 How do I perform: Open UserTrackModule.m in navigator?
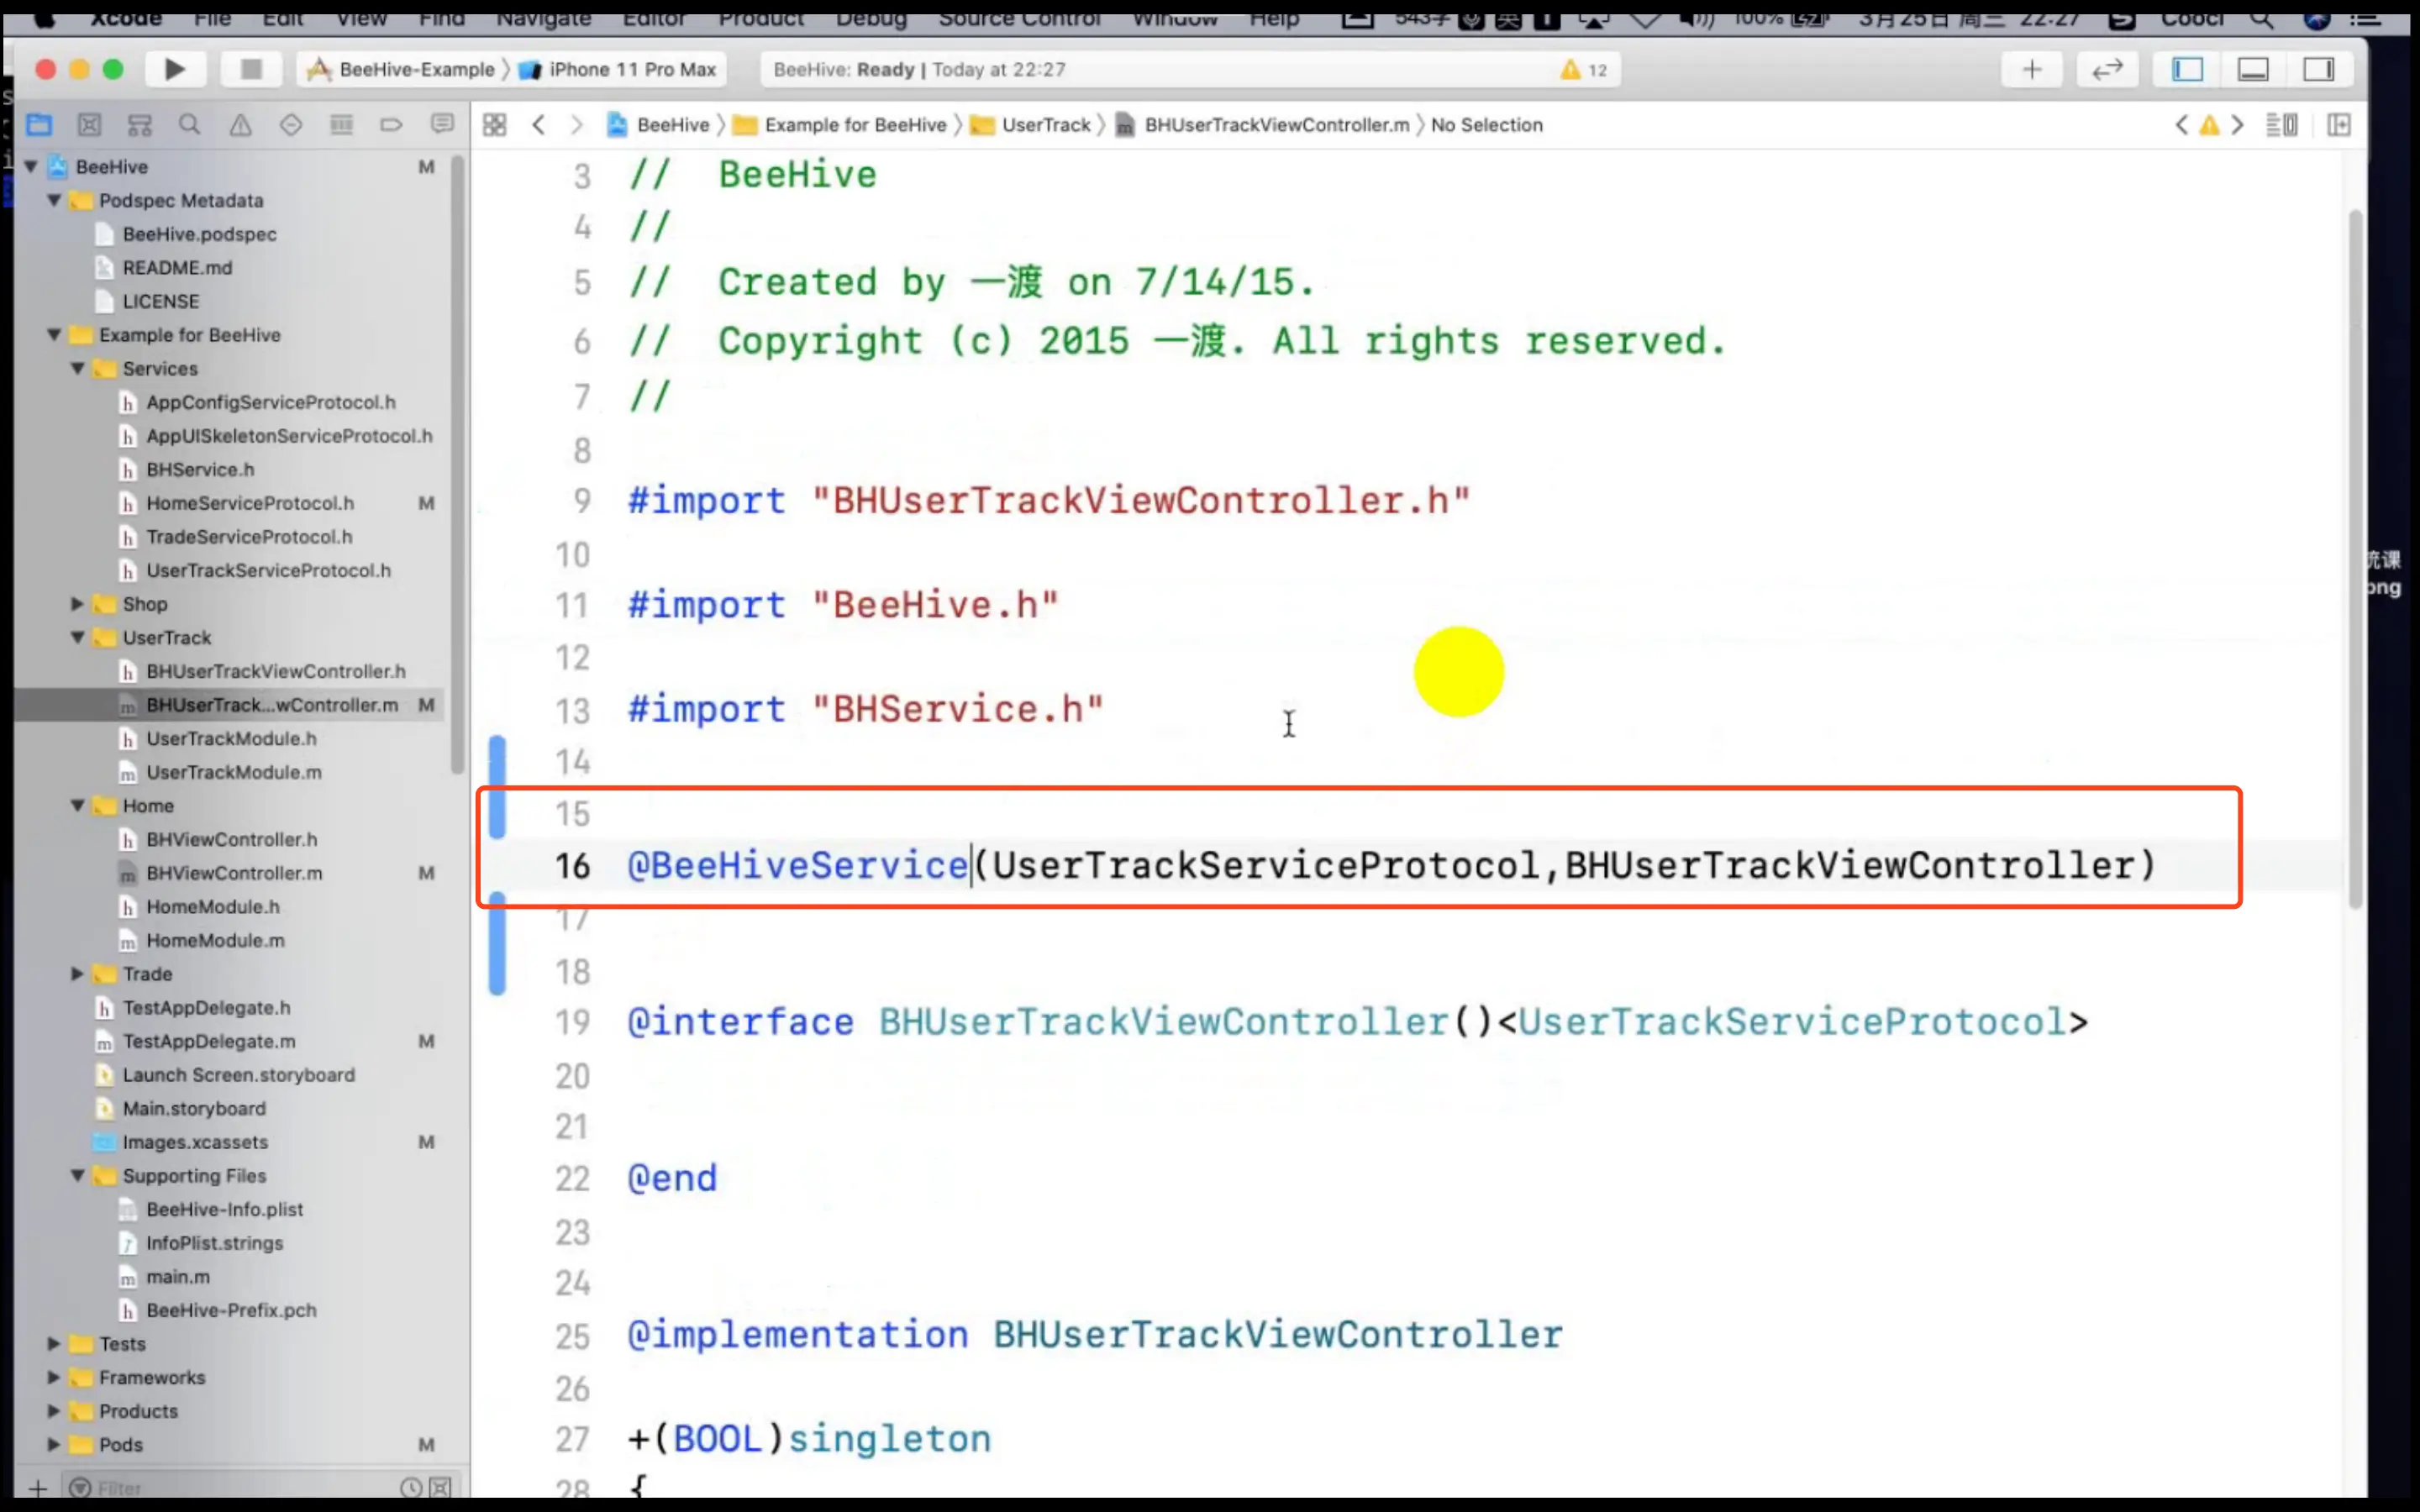234,772
